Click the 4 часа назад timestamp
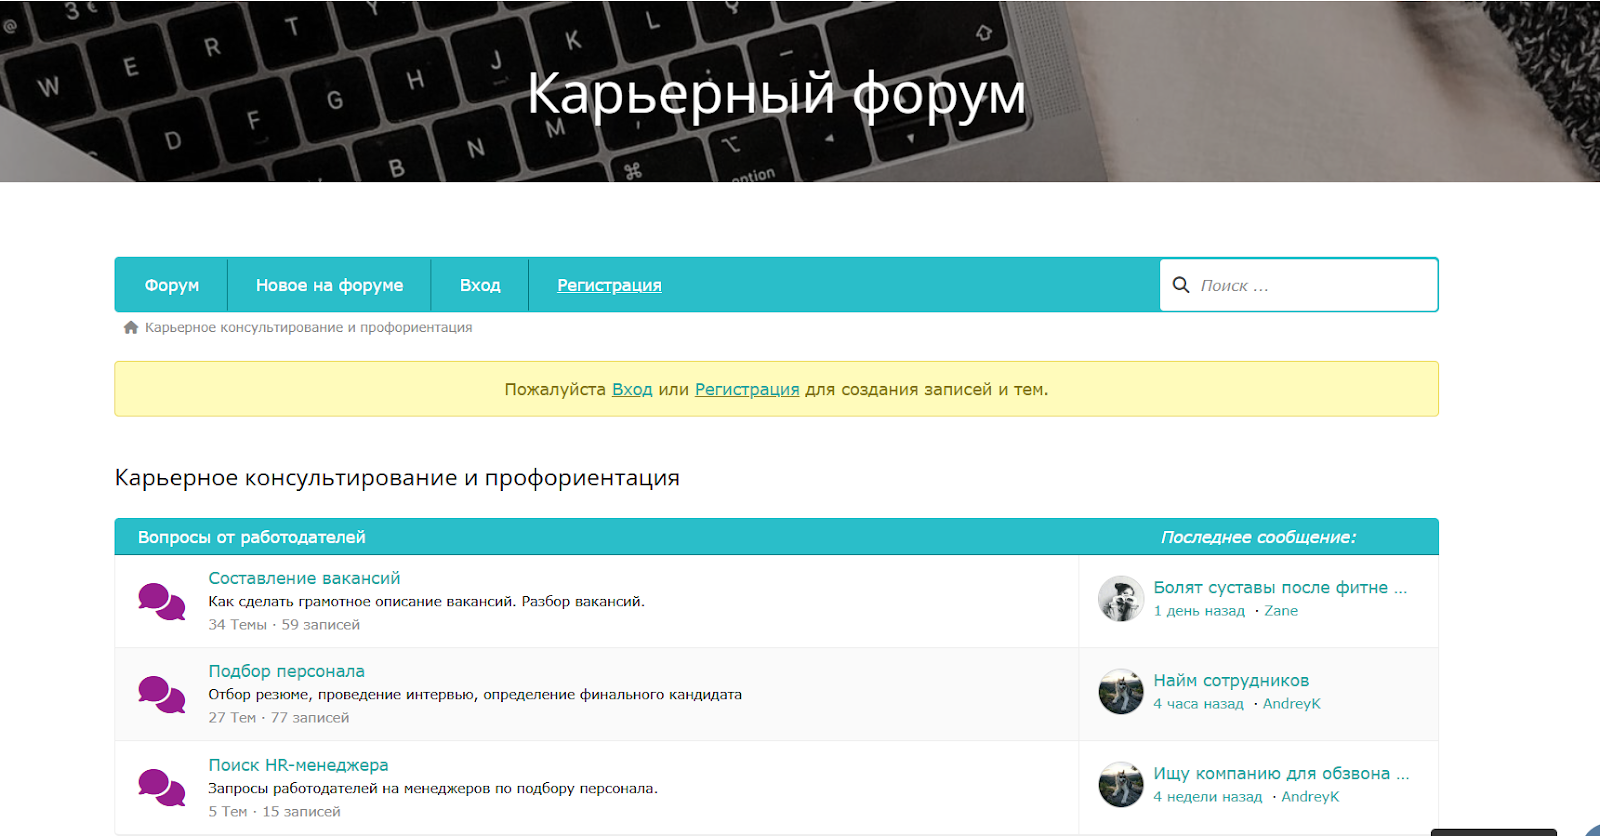 (1198, 704)
